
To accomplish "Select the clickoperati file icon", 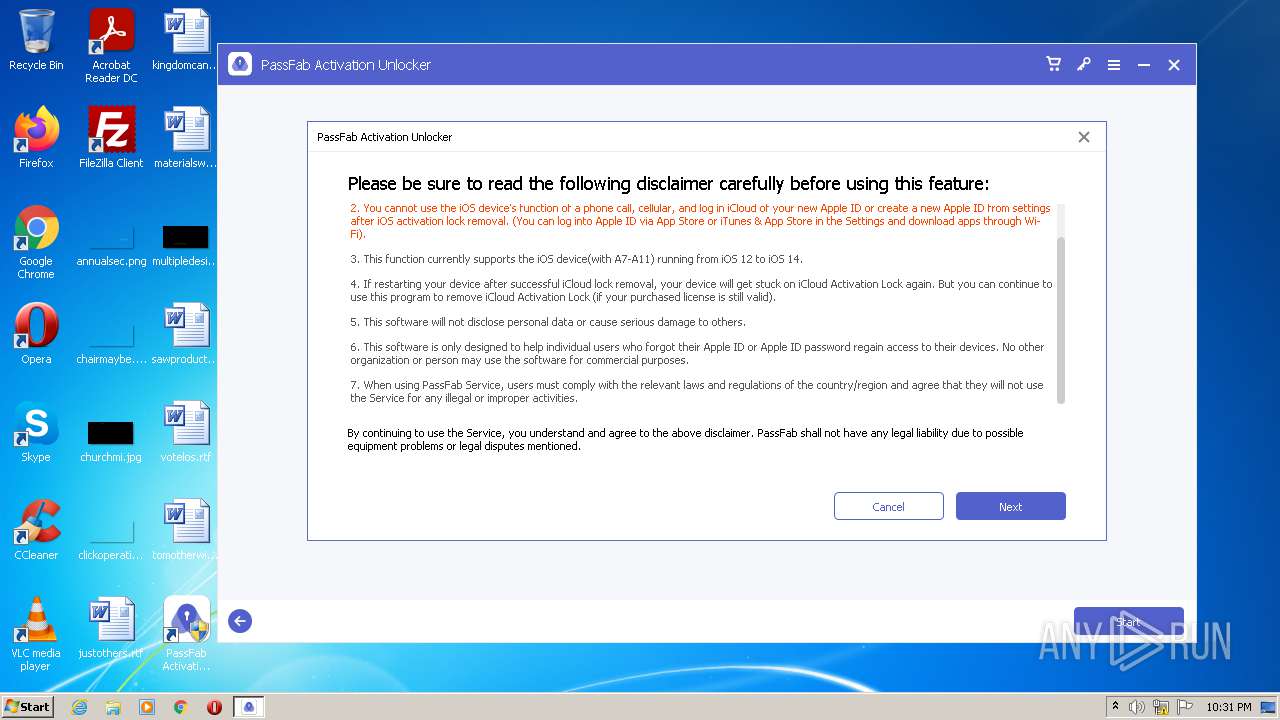I will tap(111, 536).
